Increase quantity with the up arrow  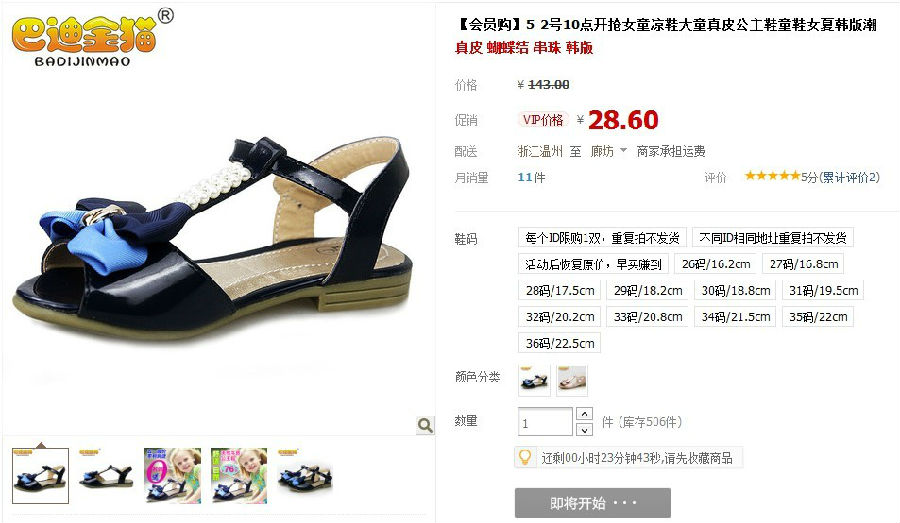pyautogui.click(x=584, y=413)
